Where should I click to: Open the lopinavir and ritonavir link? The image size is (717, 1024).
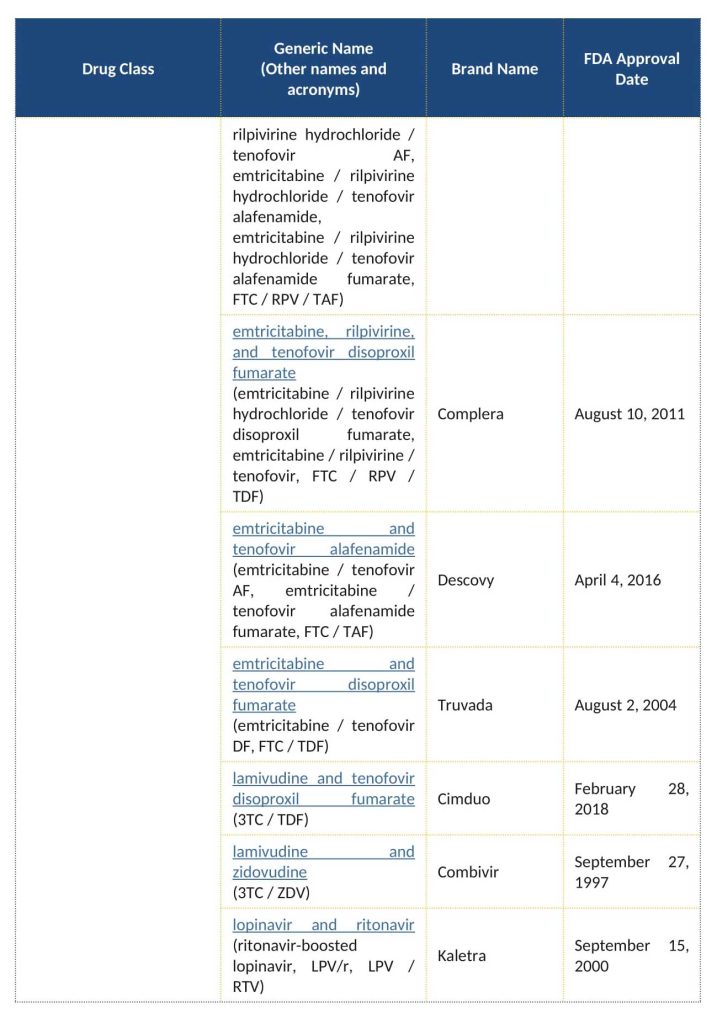pyautogui.click(x=323, y=925)
